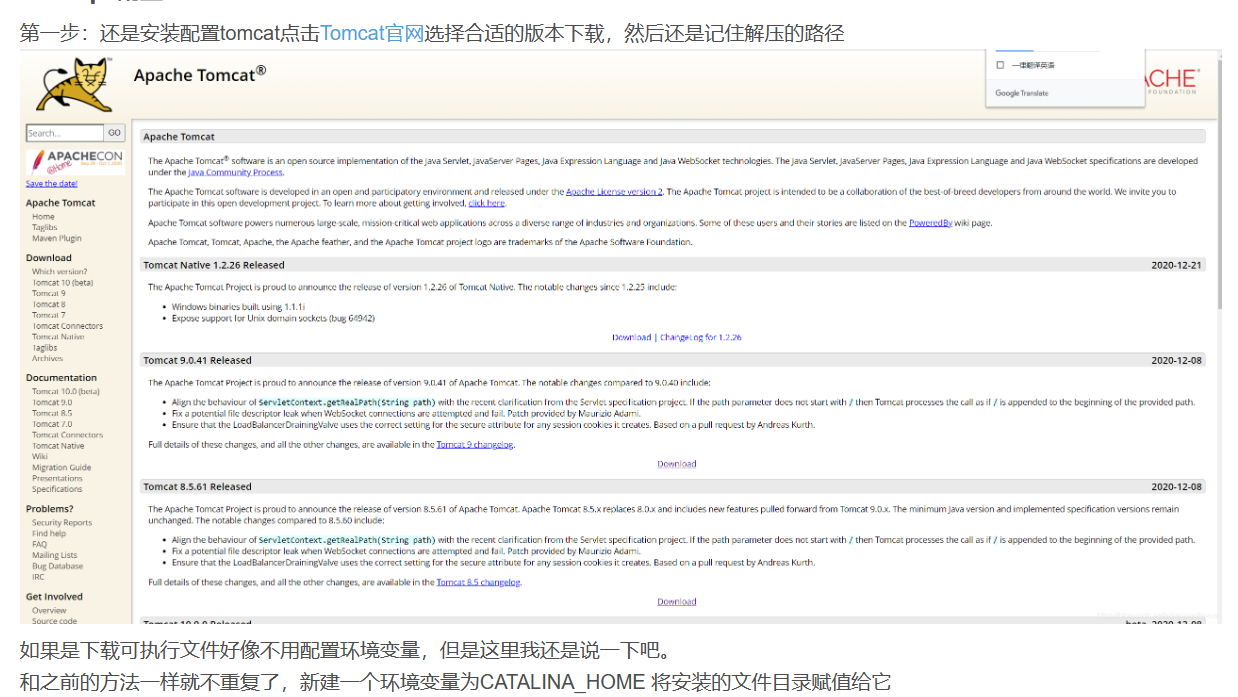The height and width of the screenshot is (697, 1238).
Task: Click the Tomcat cat logo
Action: pos(72,84)
